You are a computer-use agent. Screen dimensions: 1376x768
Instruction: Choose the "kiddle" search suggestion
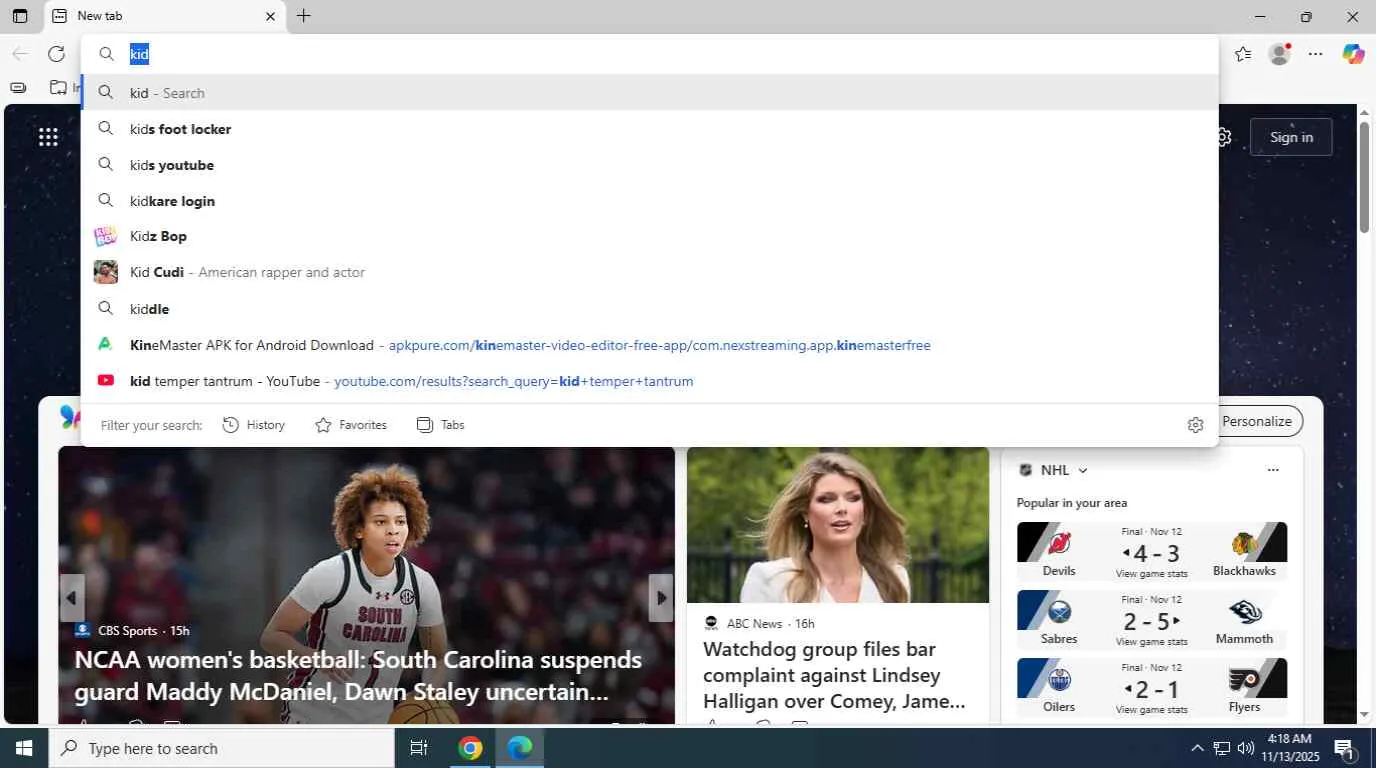(x=650, y=309)
